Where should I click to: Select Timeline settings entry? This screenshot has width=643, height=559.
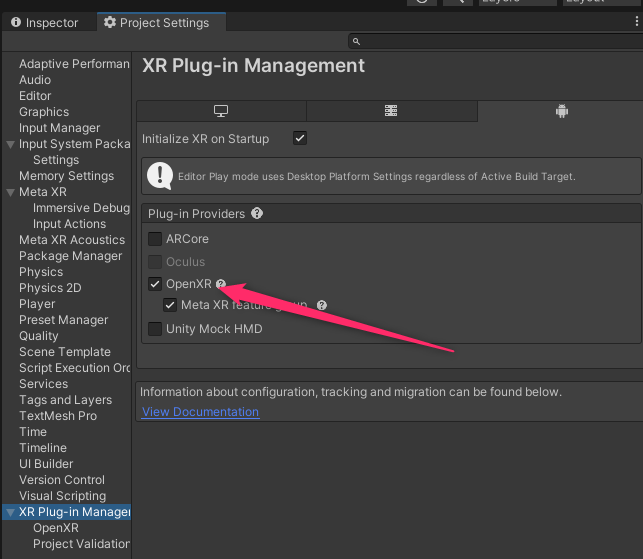43,448
